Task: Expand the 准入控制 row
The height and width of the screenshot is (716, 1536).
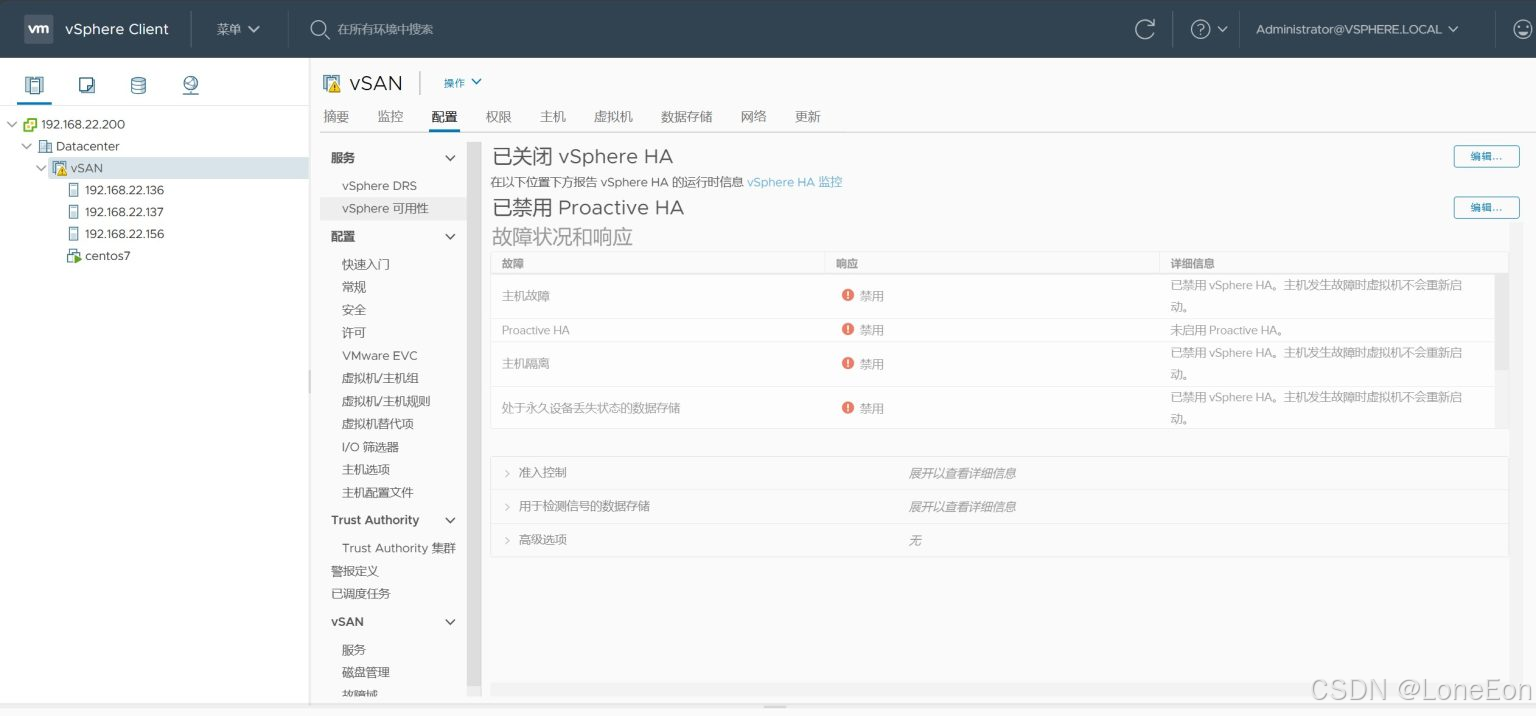Action: click(507, 473)
